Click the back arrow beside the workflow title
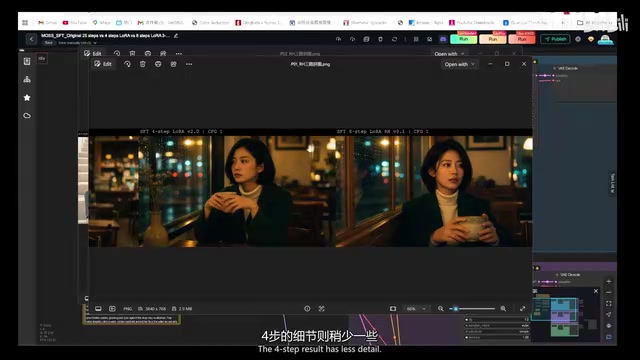640x360 pixels. coord(31,39)
